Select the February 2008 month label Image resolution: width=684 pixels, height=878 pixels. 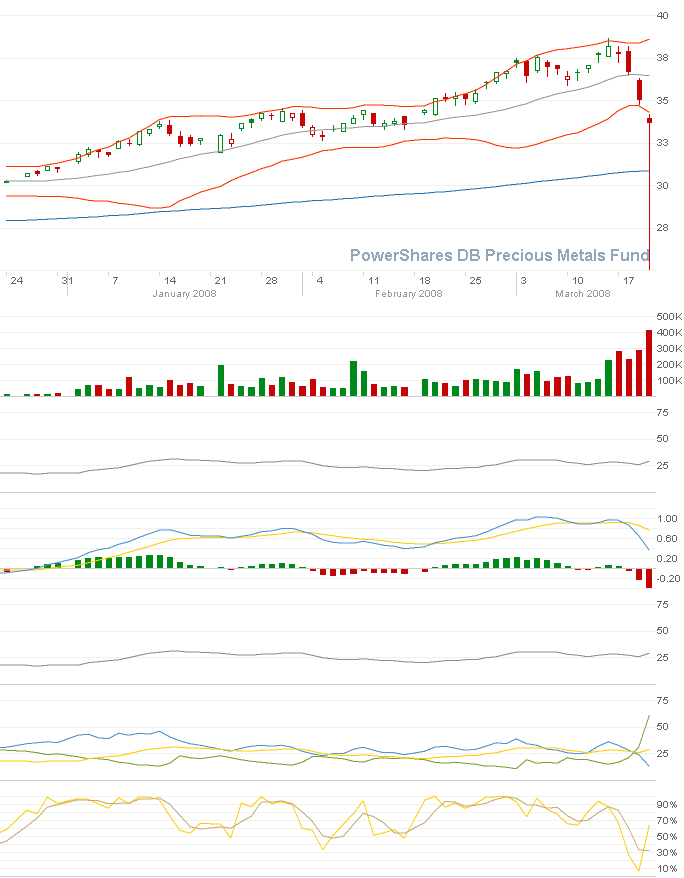point(409,293)
